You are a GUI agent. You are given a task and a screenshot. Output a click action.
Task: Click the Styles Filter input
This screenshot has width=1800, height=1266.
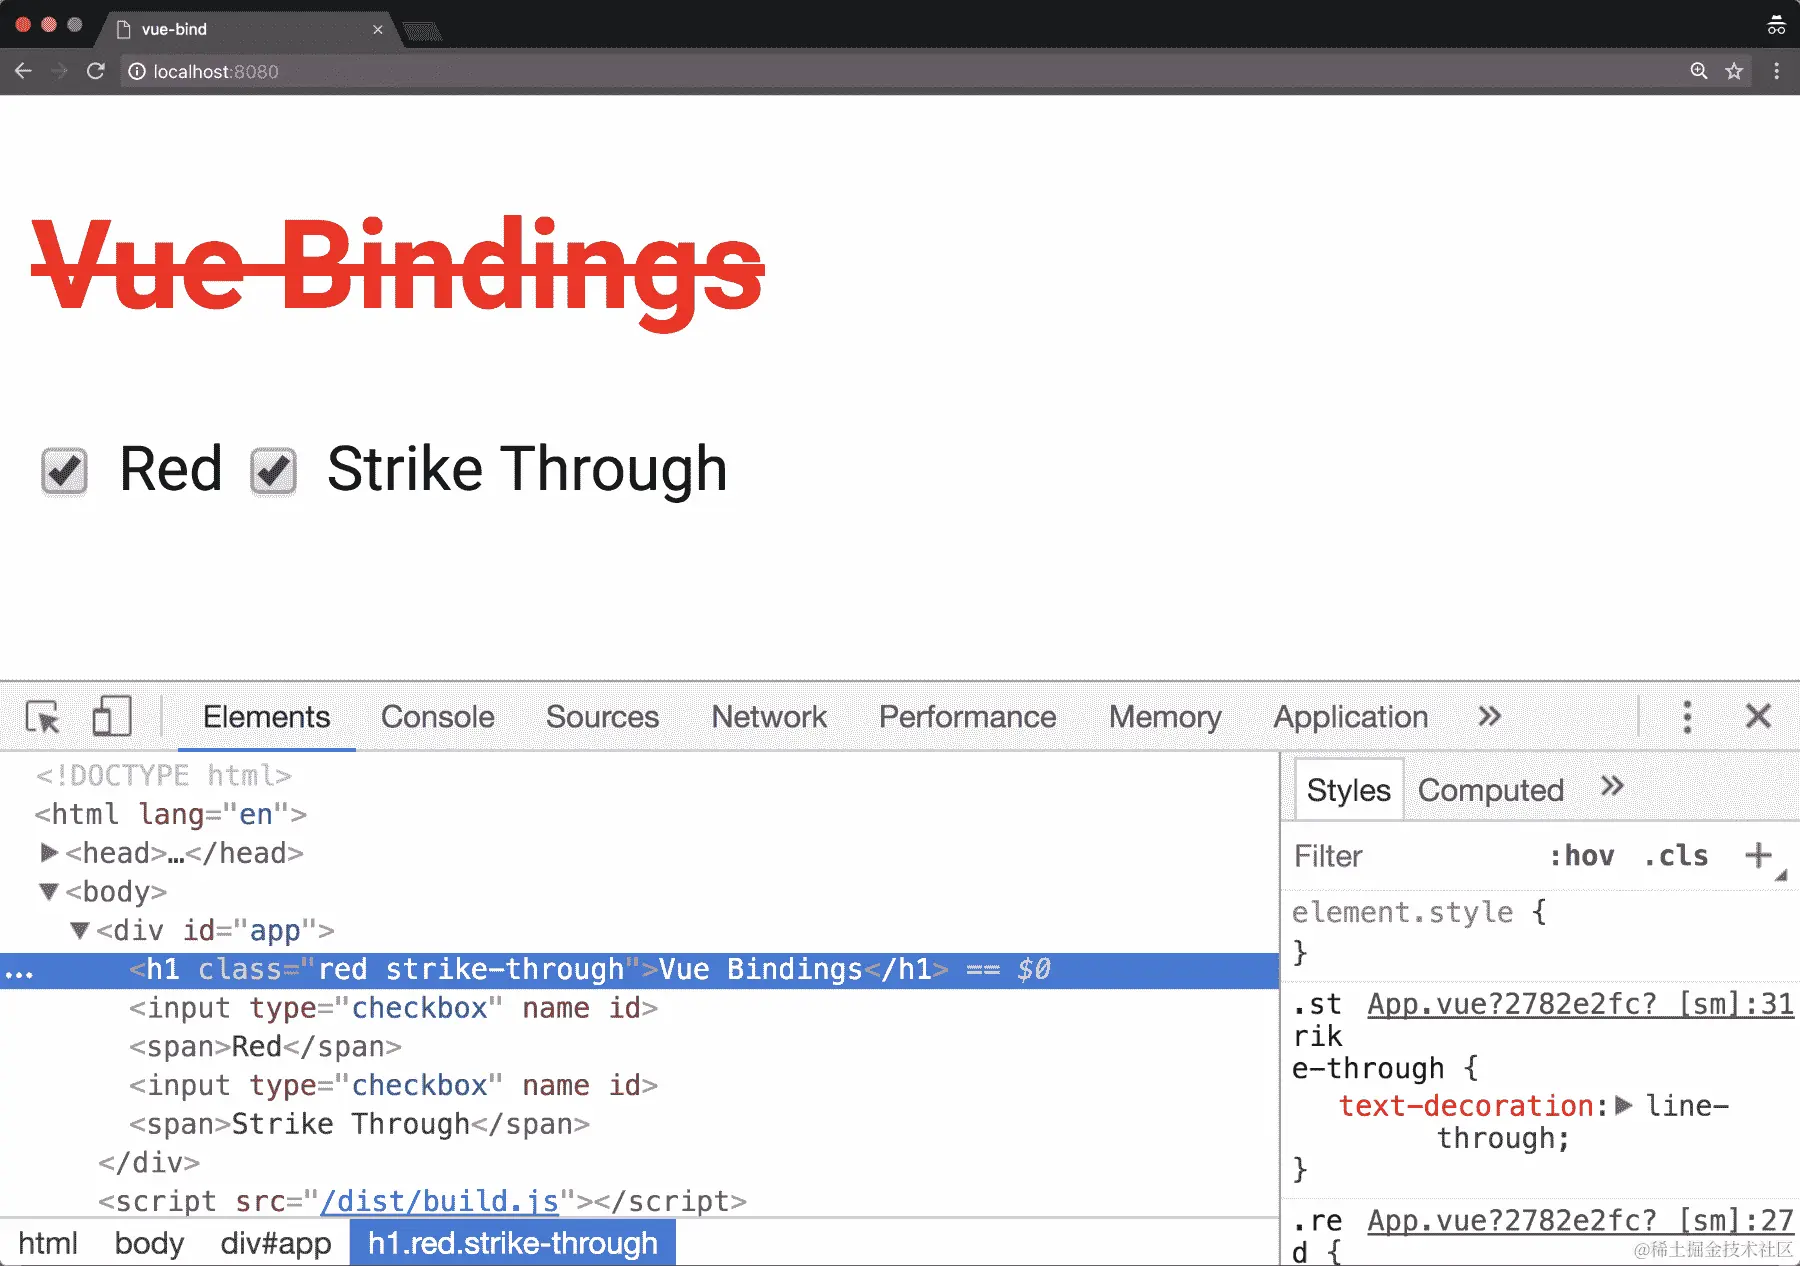[x=1410, y=856]
